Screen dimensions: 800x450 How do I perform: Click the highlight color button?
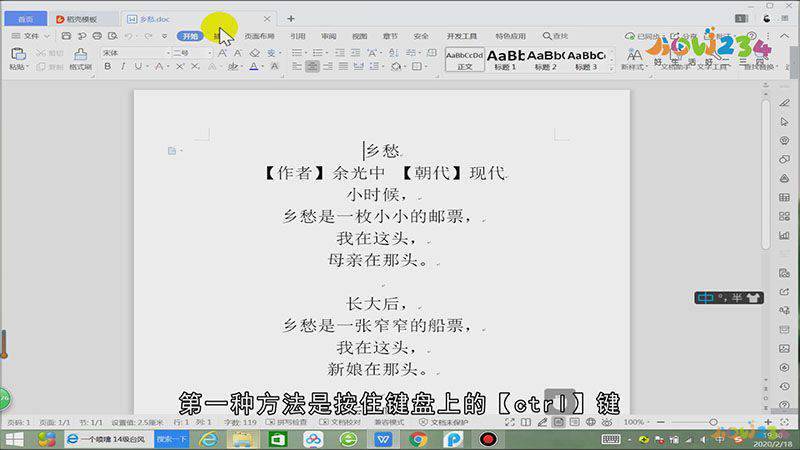point(232,66)
